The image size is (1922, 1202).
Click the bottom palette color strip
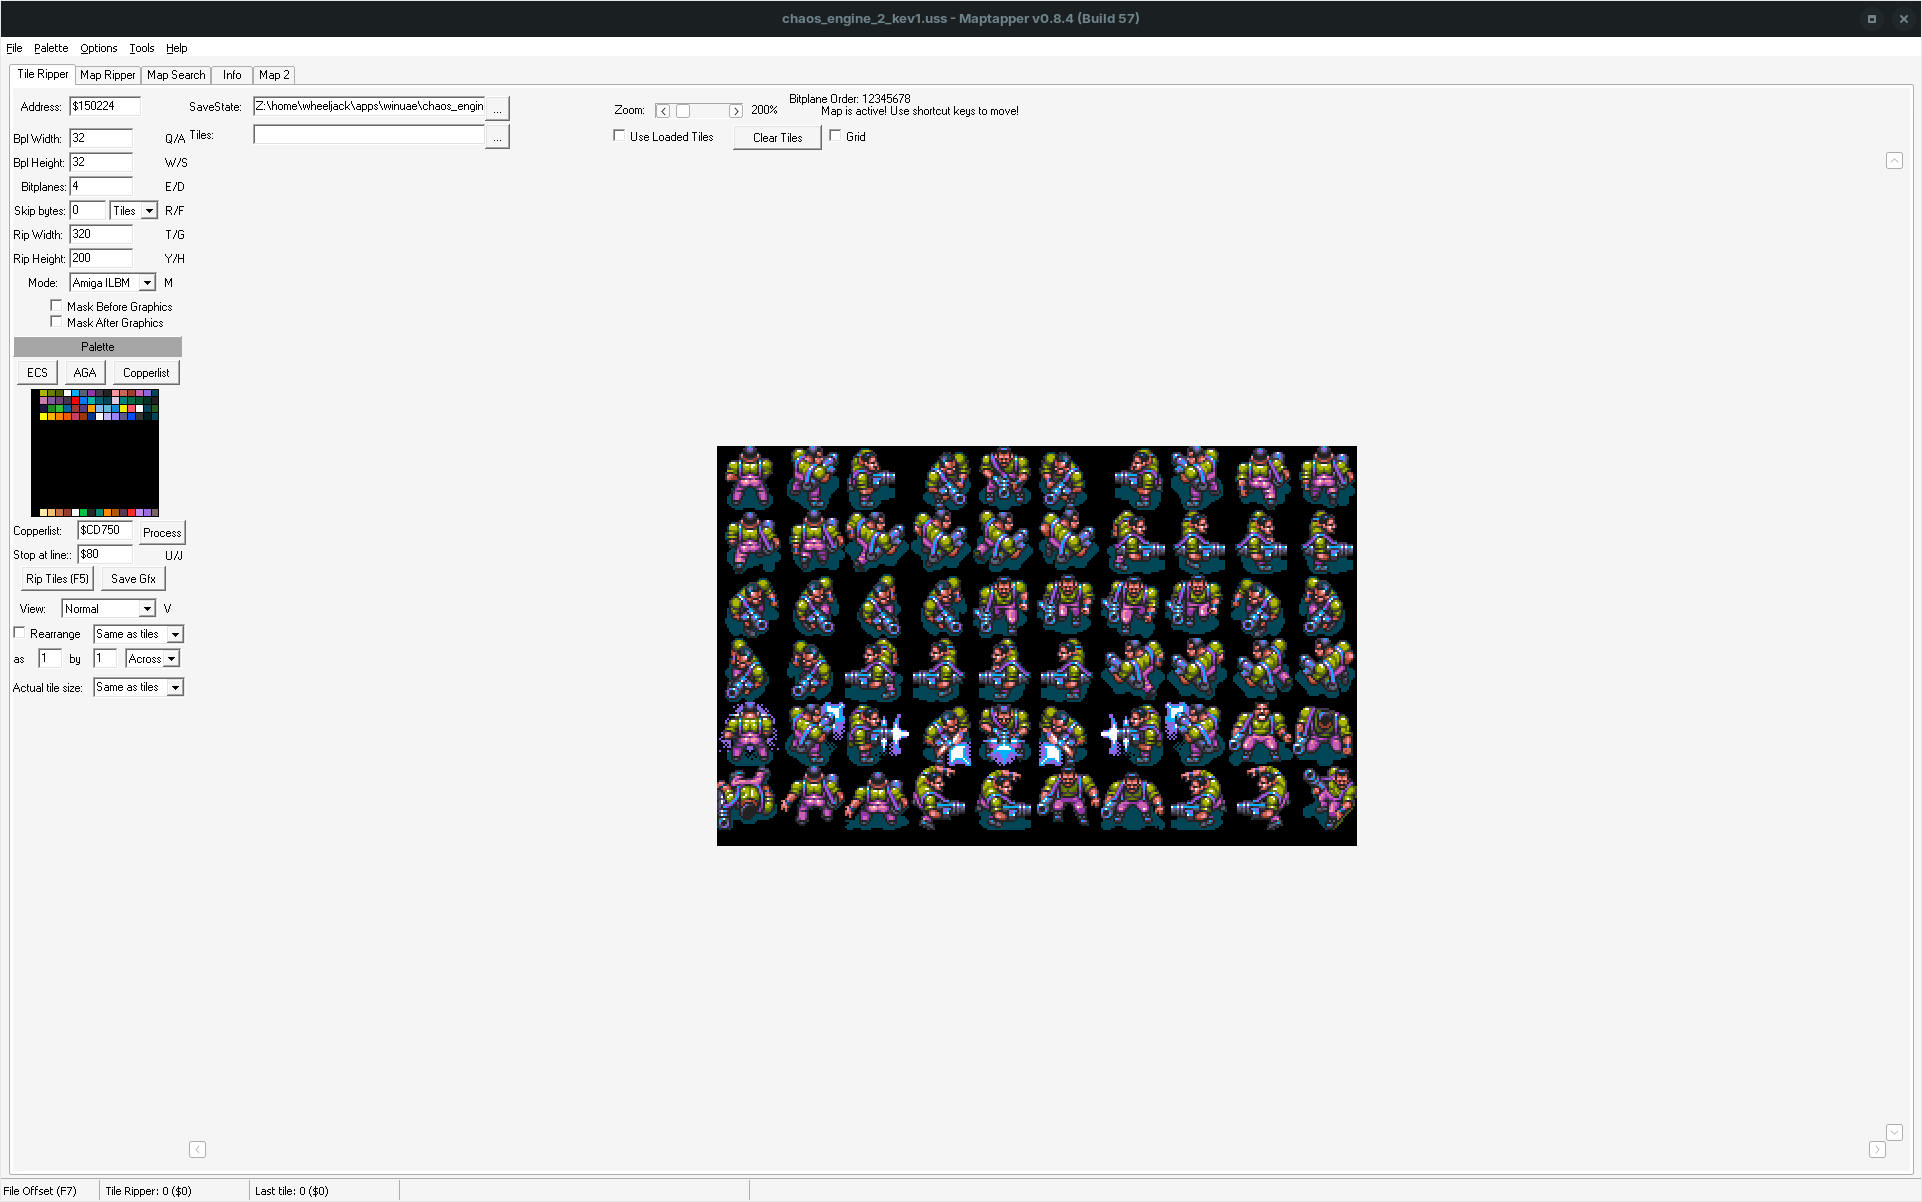tap(99, 513)
